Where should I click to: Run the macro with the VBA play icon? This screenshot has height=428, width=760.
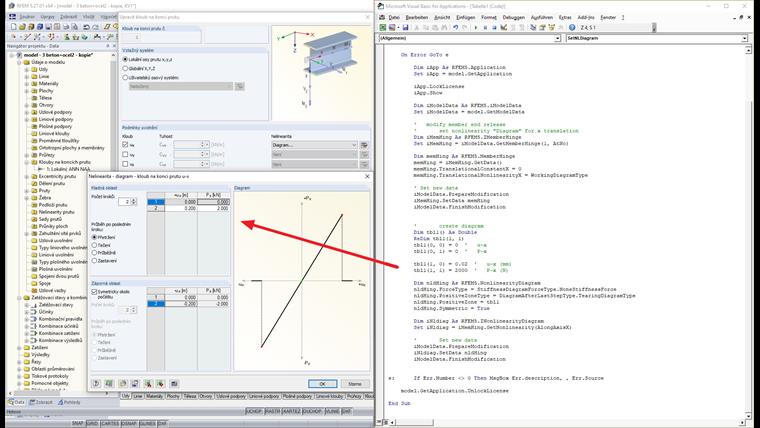475,28
